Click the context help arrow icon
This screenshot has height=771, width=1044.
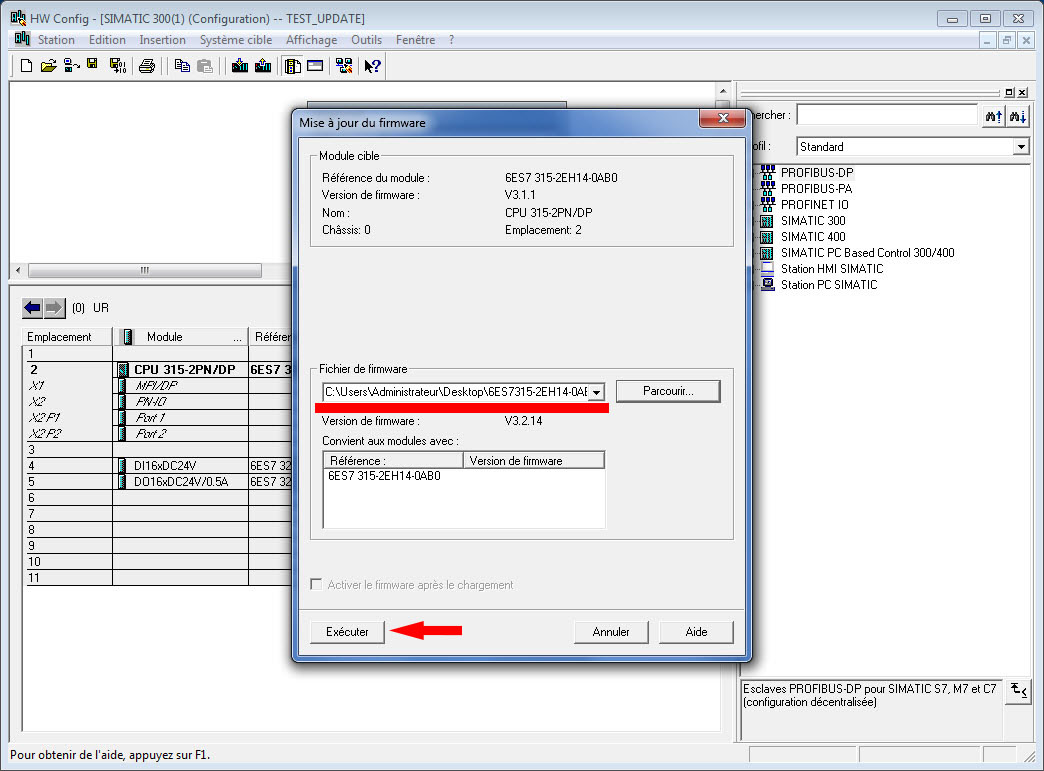coord(372,66)
